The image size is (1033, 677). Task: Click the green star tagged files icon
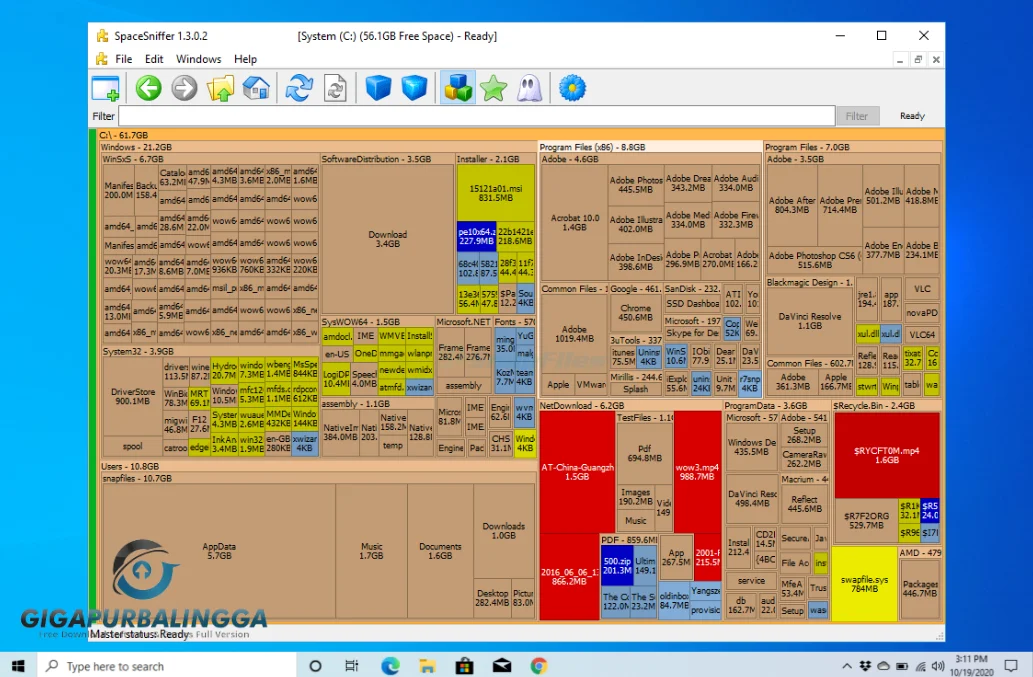(493, 88)
